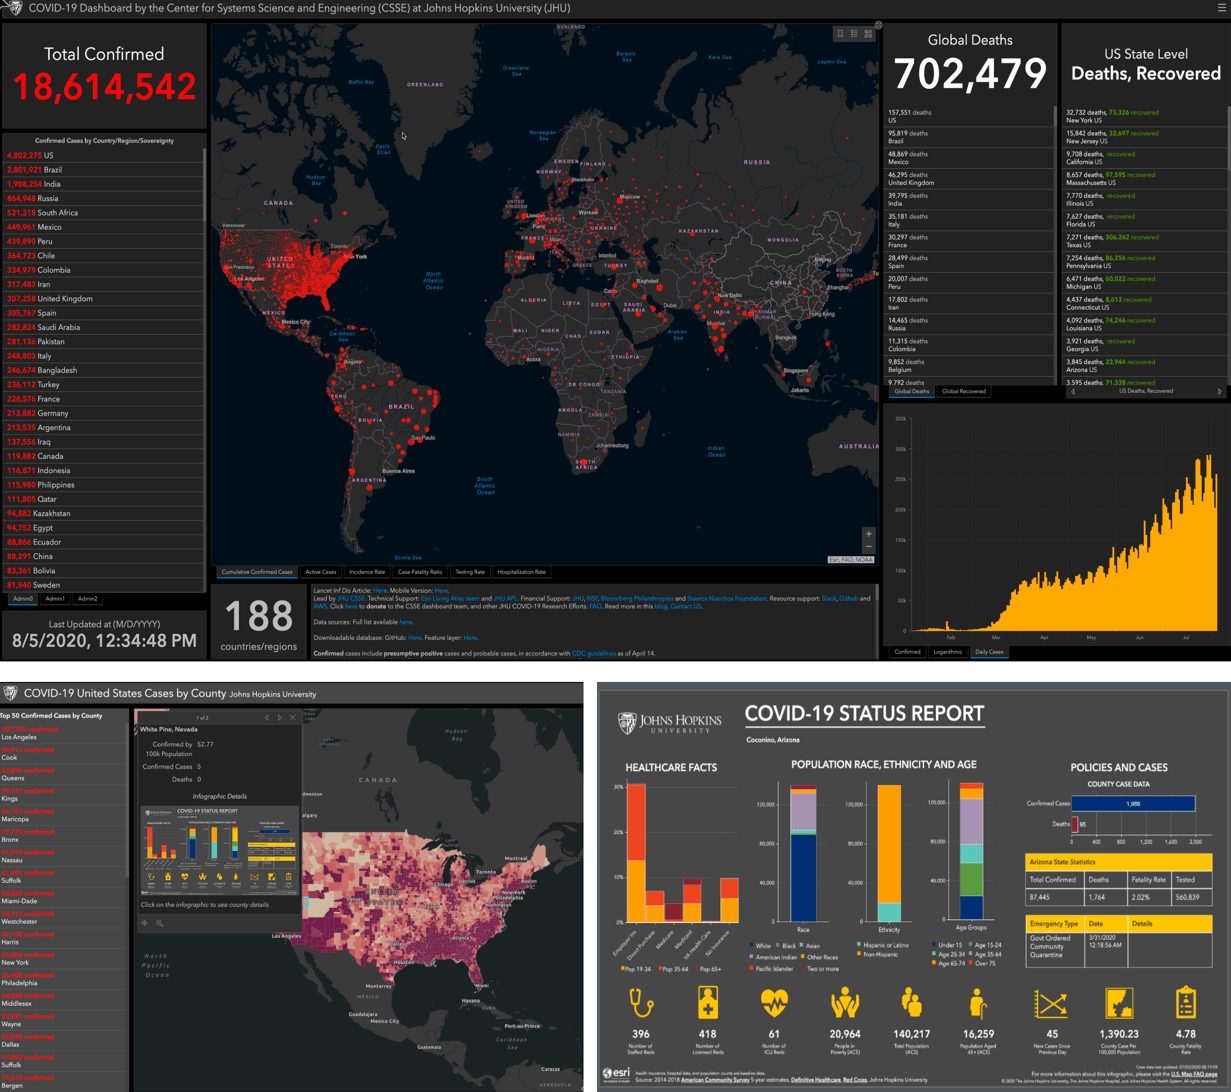Click the Population Aged 65+ icon
The width and height of the screenshot is (1231, 1092).
tap(981, 1004)
